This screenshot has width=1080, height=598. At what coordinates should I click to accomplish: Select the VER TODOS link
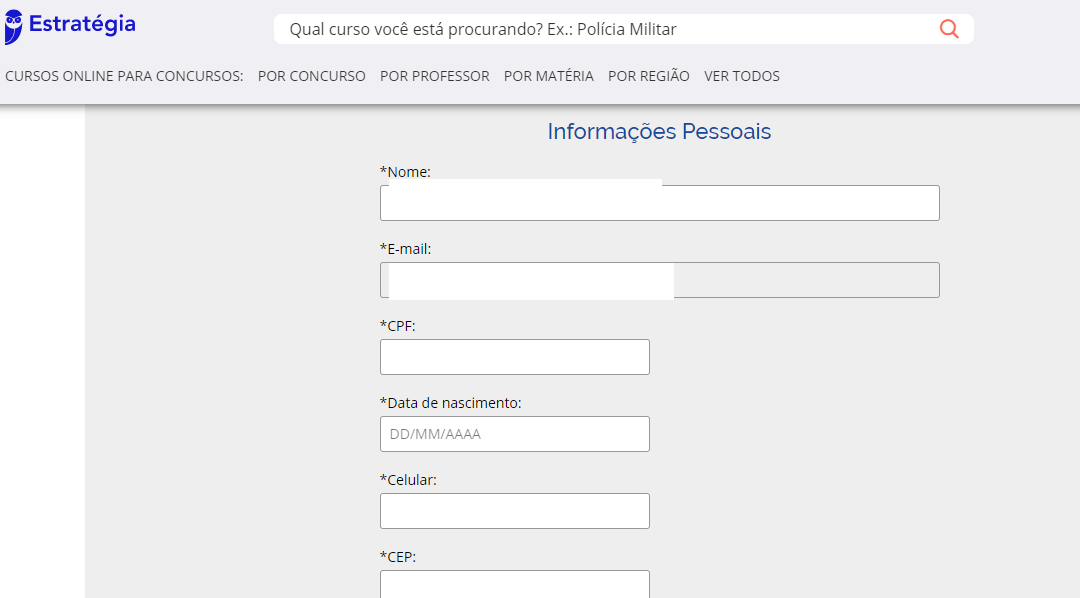742,76
